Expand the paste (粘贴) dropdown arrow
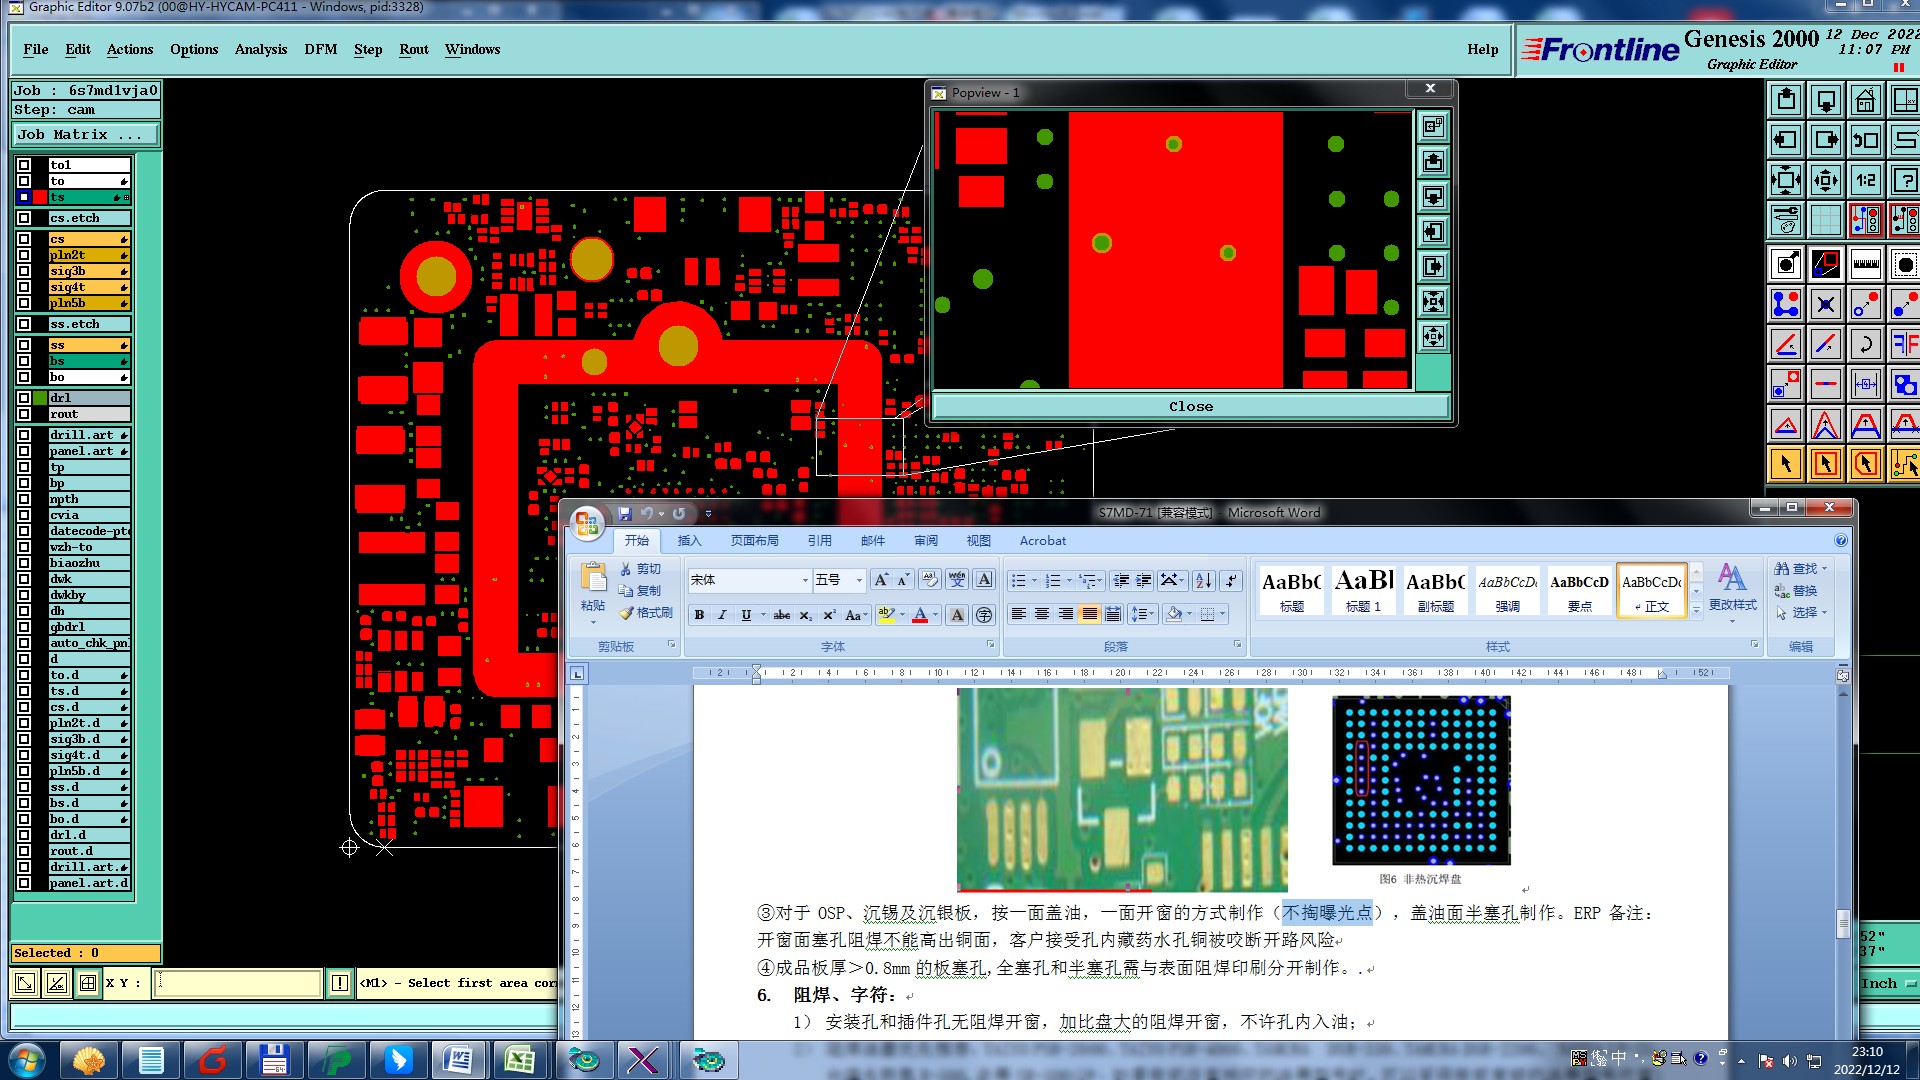 click(593, 622)
